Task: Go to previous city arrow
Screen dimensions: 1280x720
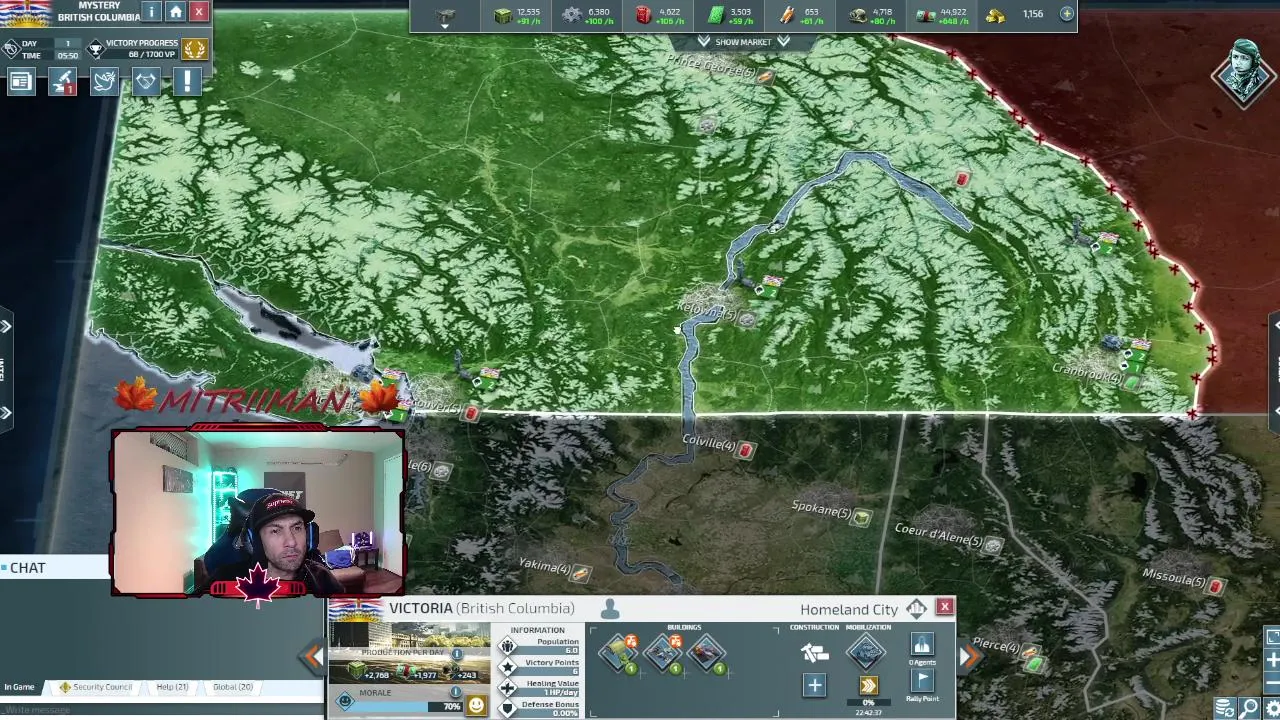Action: (x=313, y=656)
